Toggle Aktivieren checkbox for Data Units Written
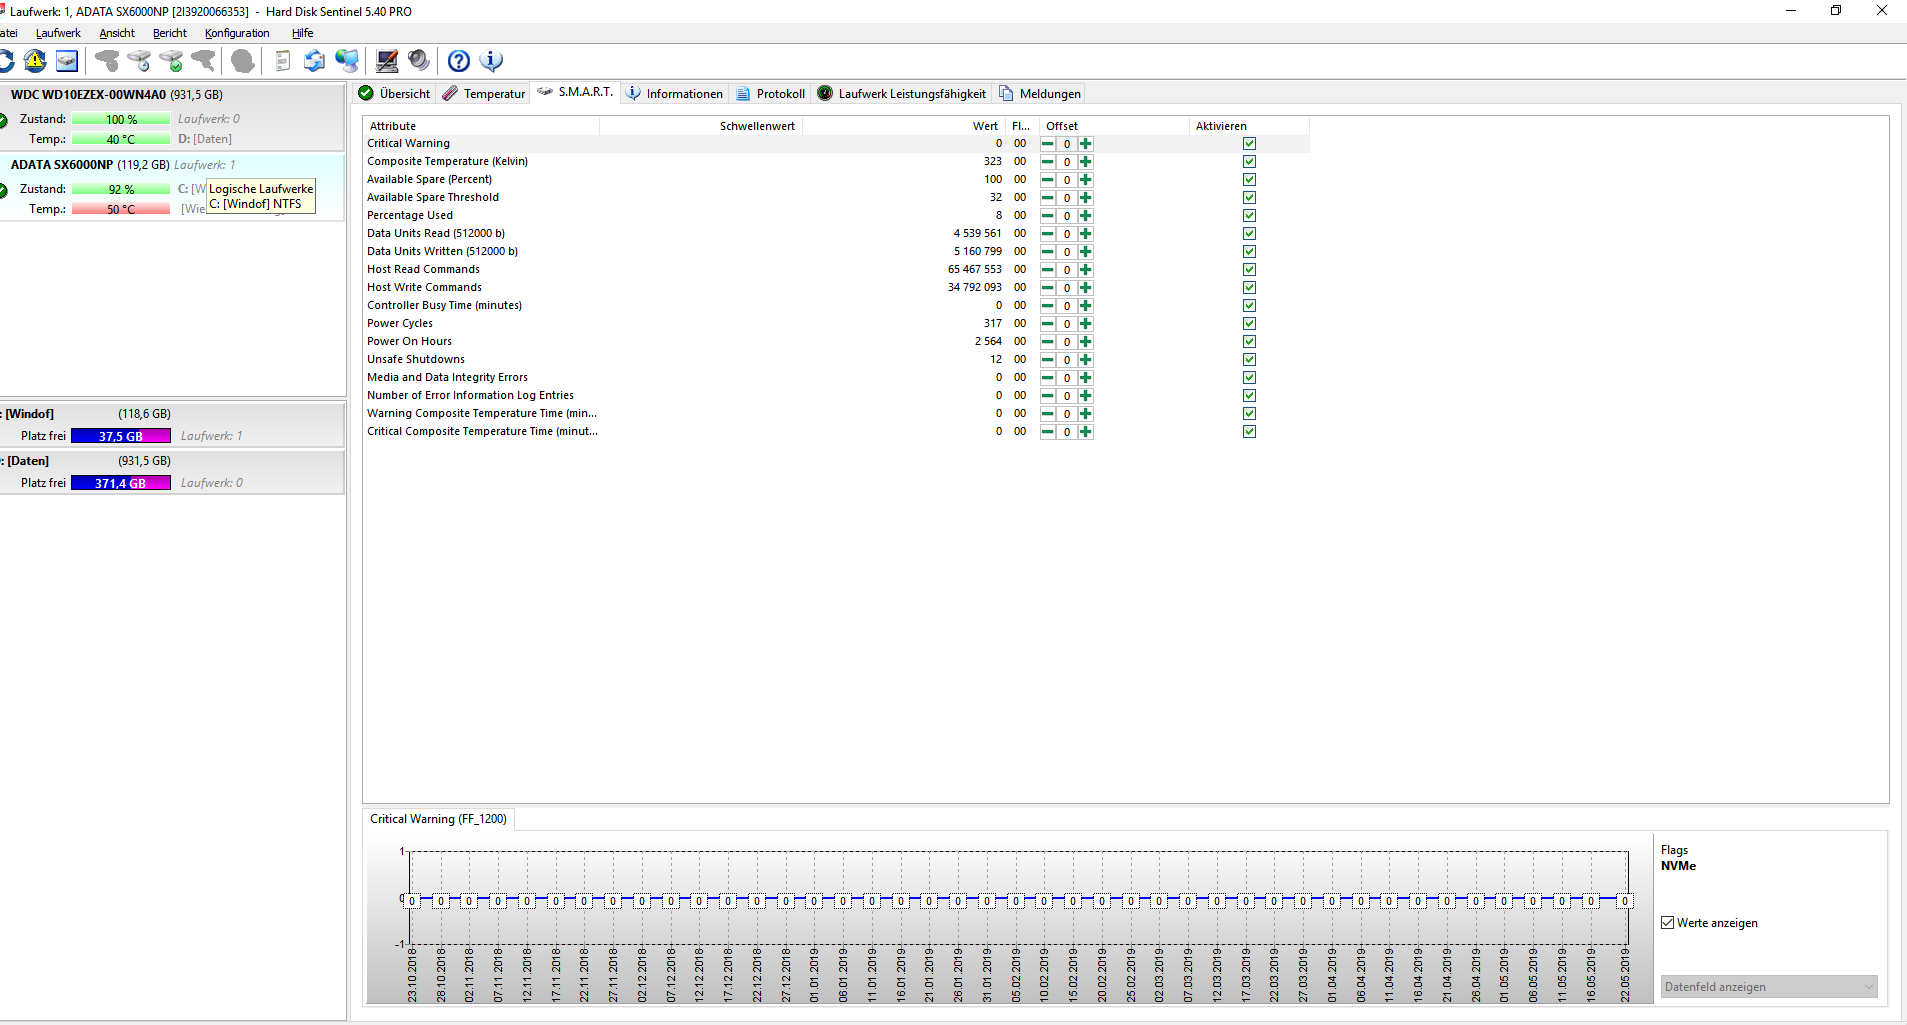This screenshot has height=1025, width=1907. click(1249, 252)
